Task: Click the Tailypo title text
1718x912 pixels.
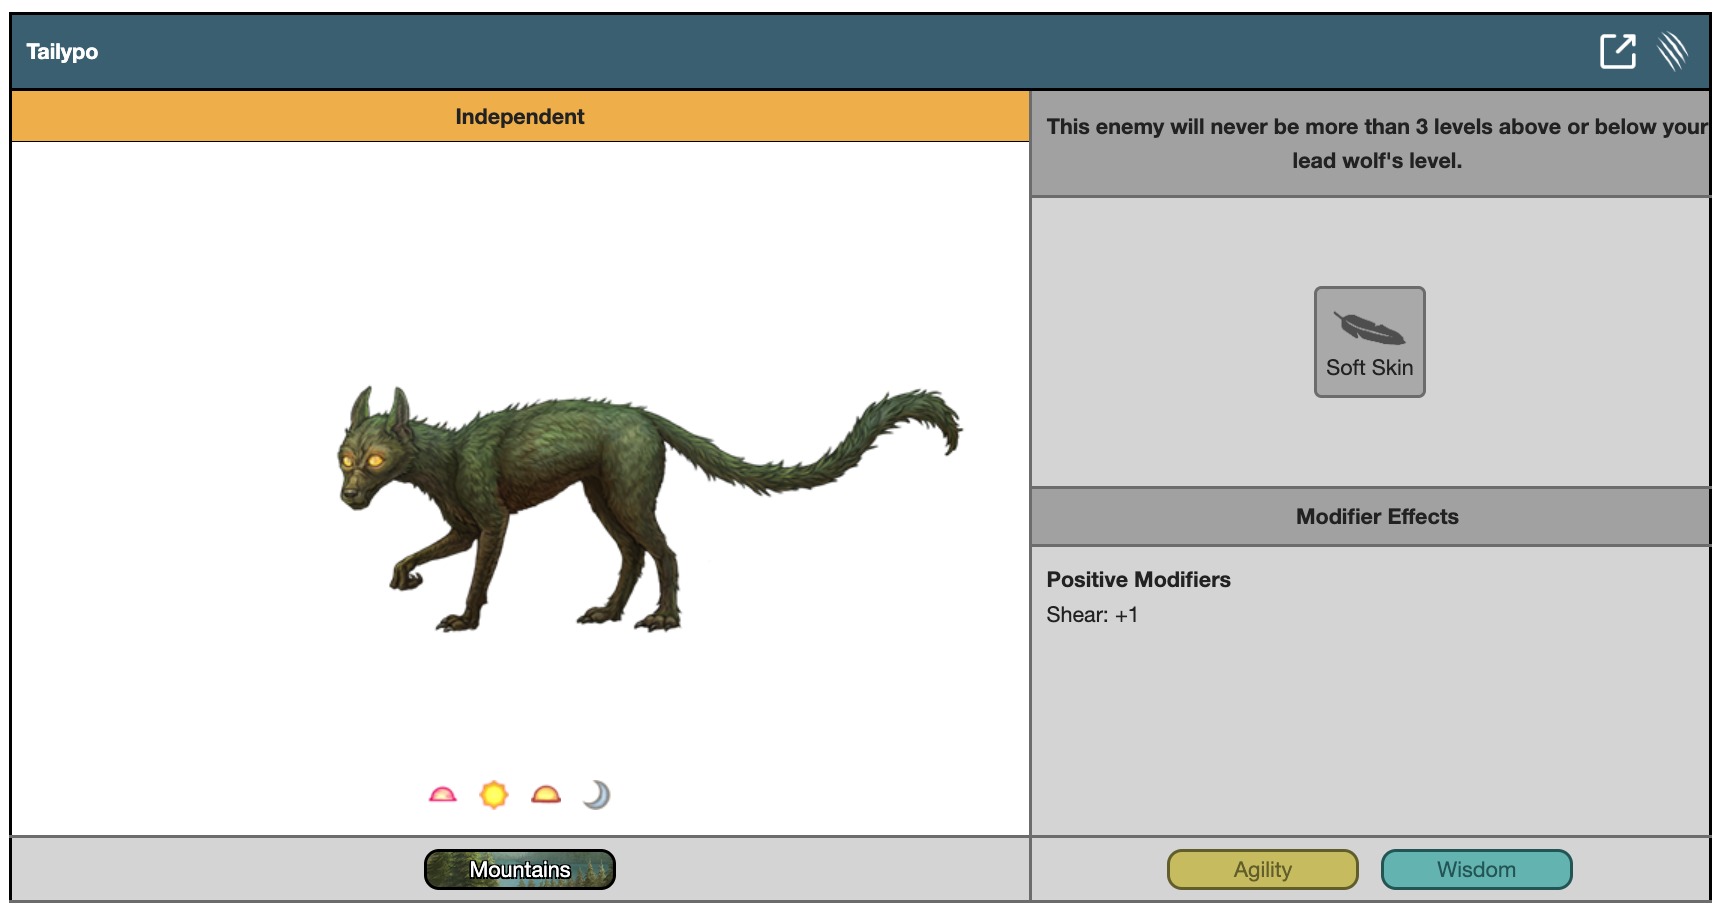Action: pos(62,52)
